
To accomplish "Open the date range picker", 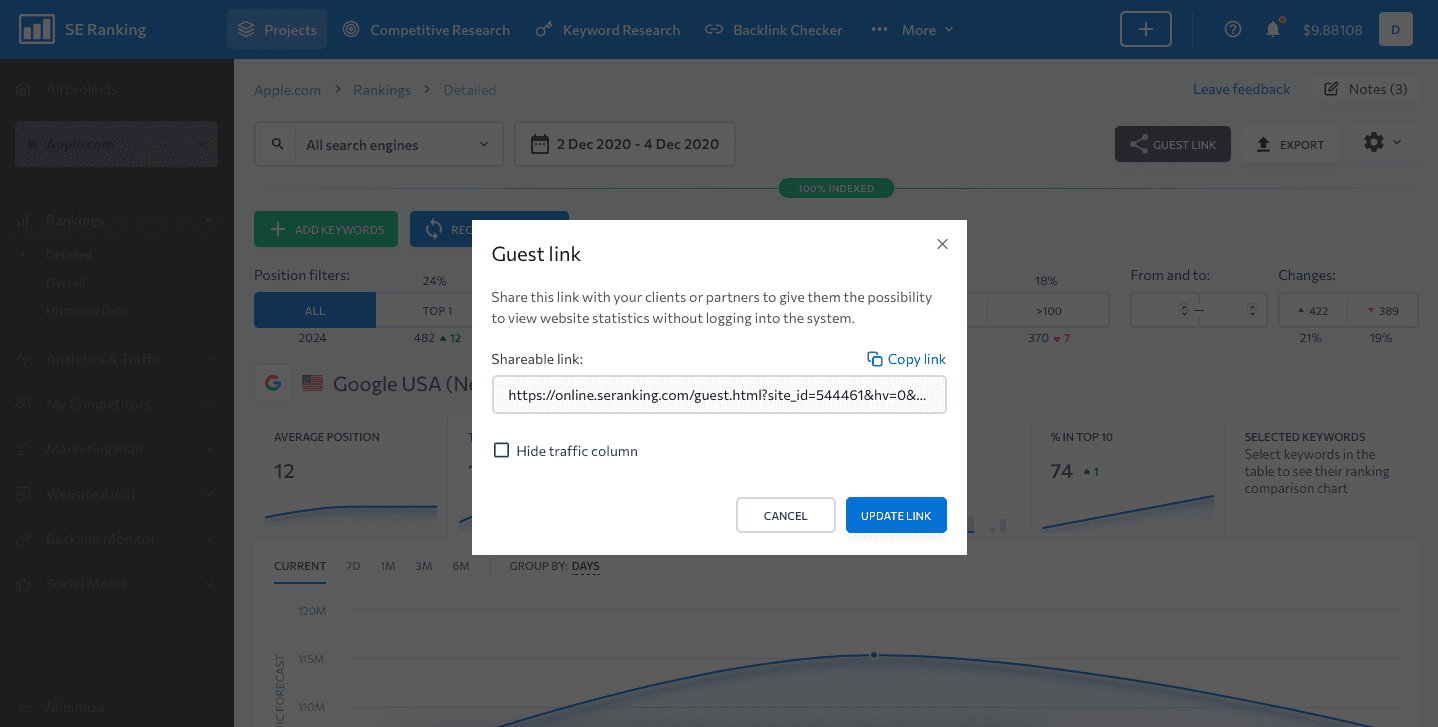I will click(625, 144).
